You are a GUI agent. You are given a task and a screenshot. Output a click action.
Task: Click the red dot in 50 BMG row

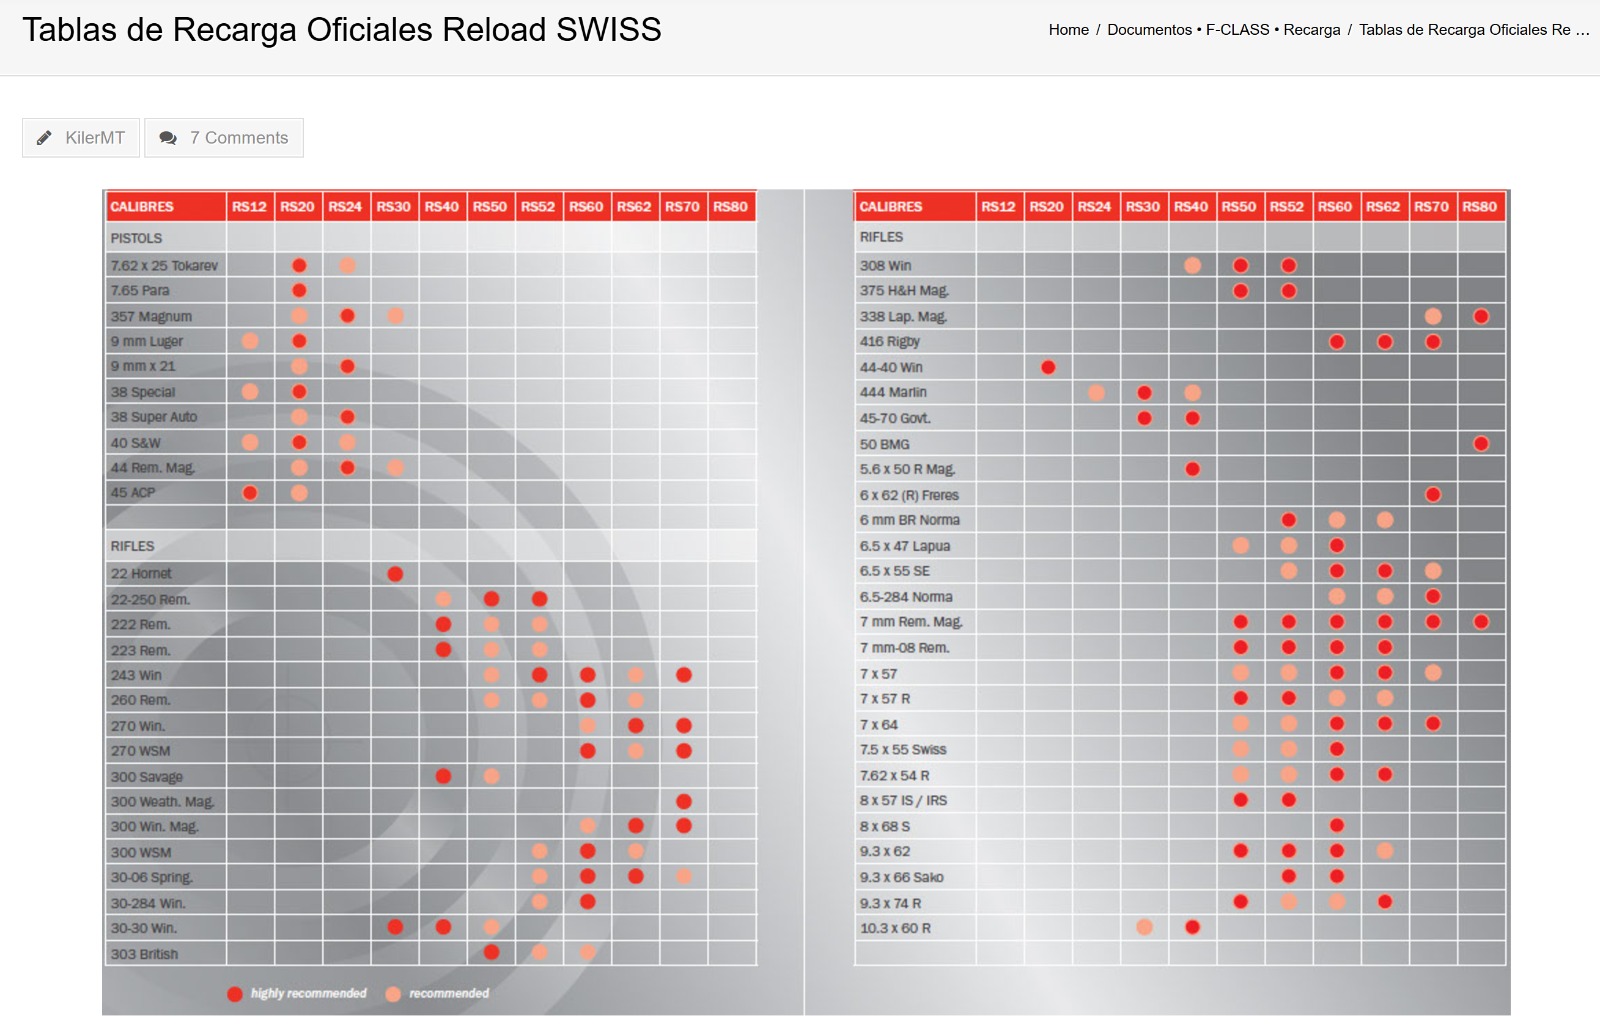[1481, 444]
